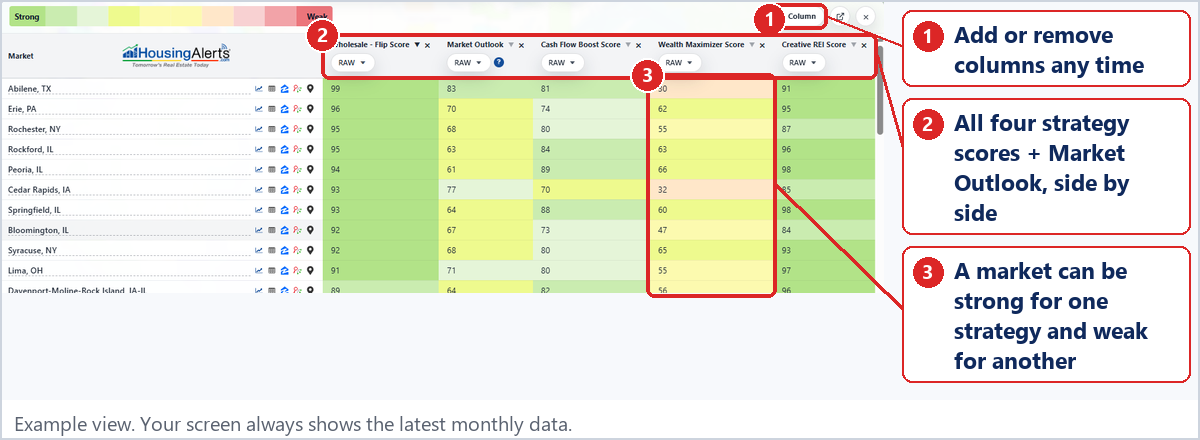The image size is (1200, 440).
Task: Open the RAW dropdown under Creative REI Score
Action: (x=802, y=62)
